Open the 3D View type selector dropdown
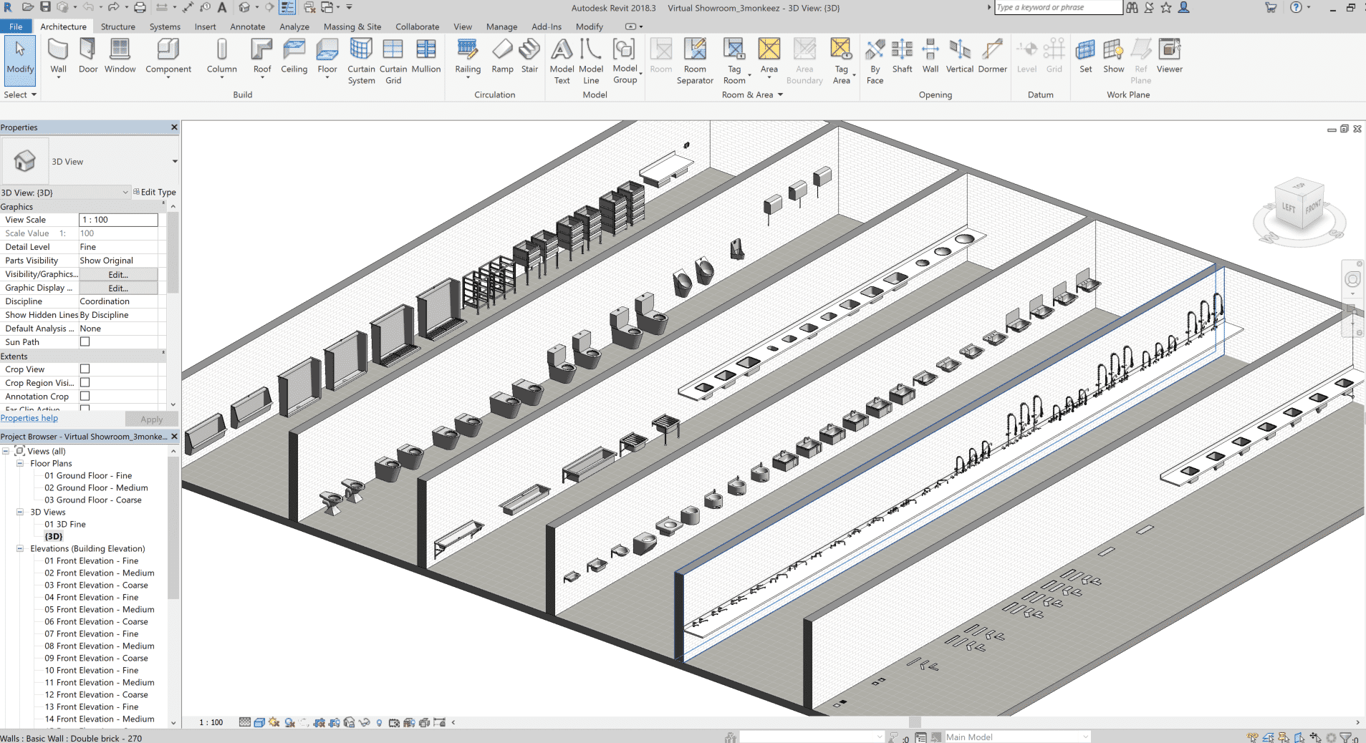Viewport: 1366px width, 743px height. pyautogui.click(x=174, y=161)
